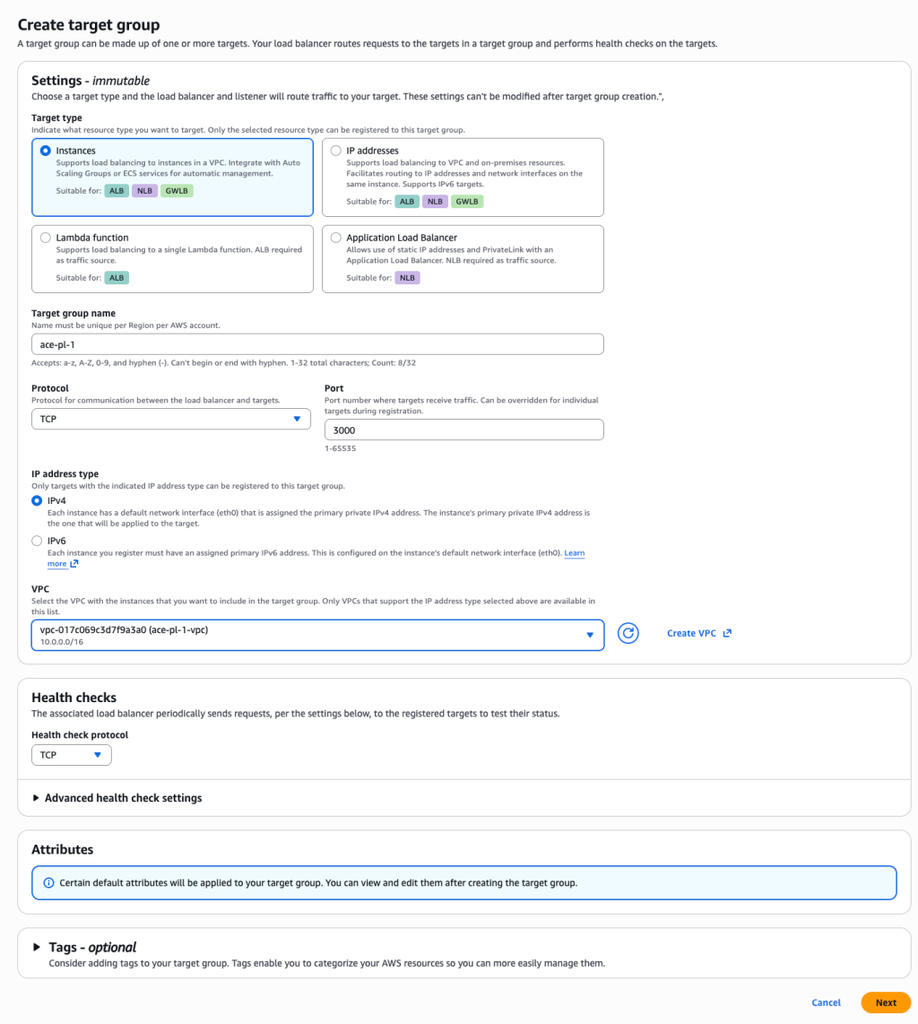The height and width of the screenshot is (1024, 918).
Task: Select the IP addresses target type
Action: [x=335, y=150]
